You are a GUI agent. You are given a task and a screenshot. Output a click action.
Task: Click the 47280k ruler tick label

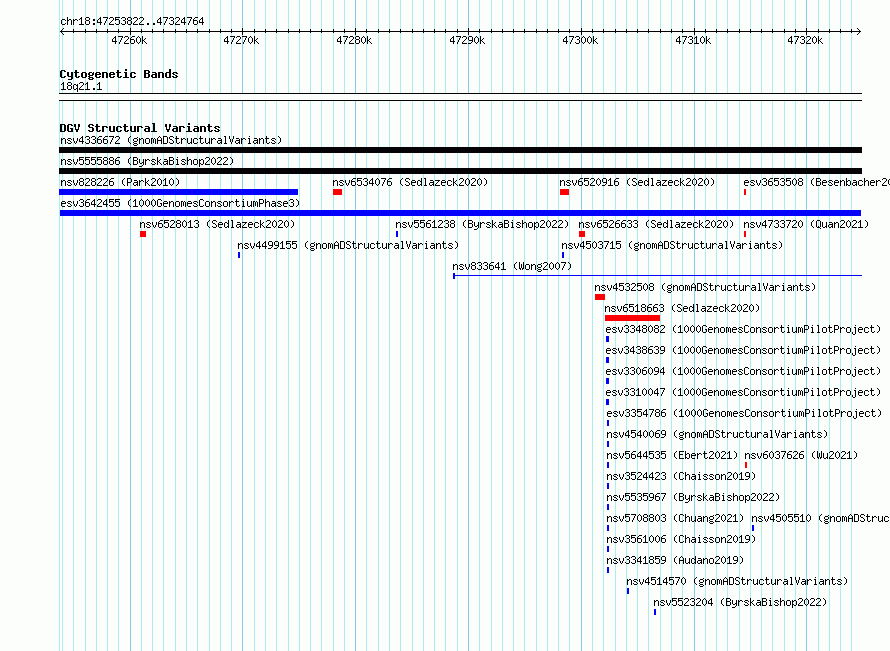(x=354, y=40)
